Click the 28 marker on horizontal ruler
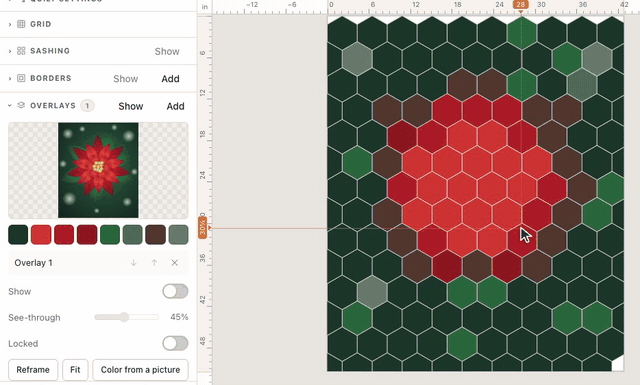640x385 pixels. [x=520, y=5]
